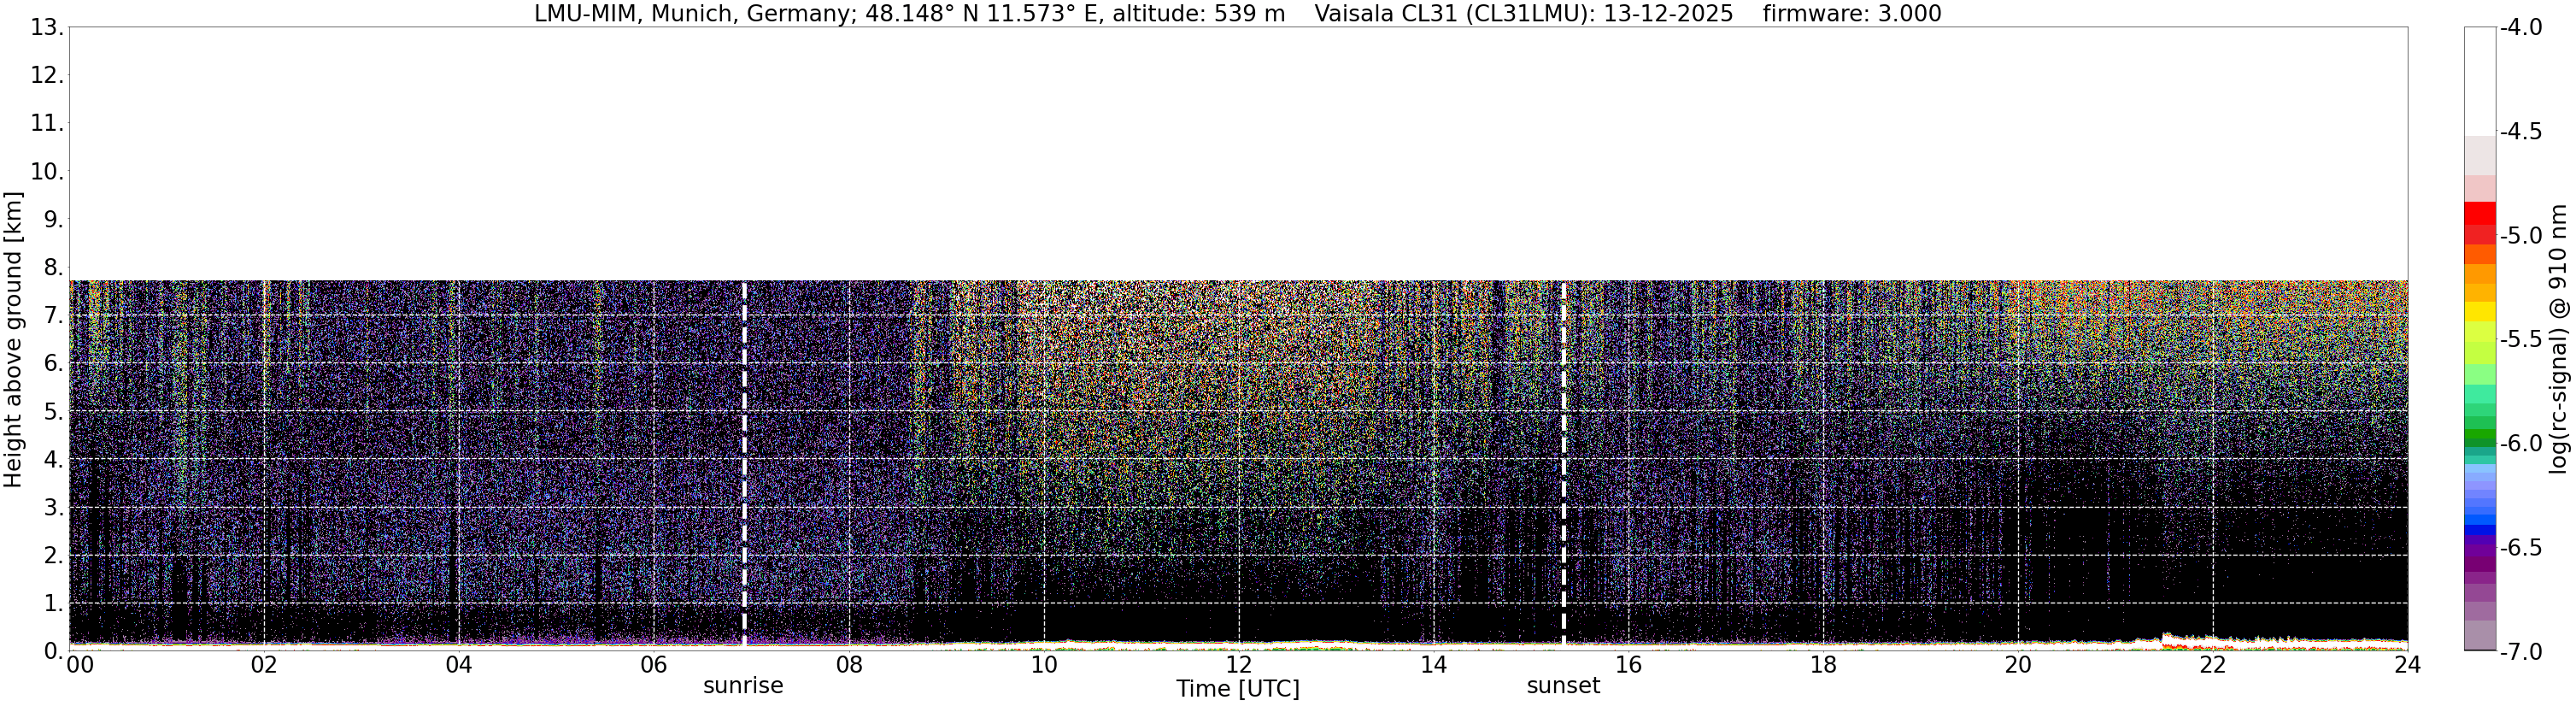Screen dimensions: 2576x706
Task: Click the '5.' height tick label
Action: (54, 411)
